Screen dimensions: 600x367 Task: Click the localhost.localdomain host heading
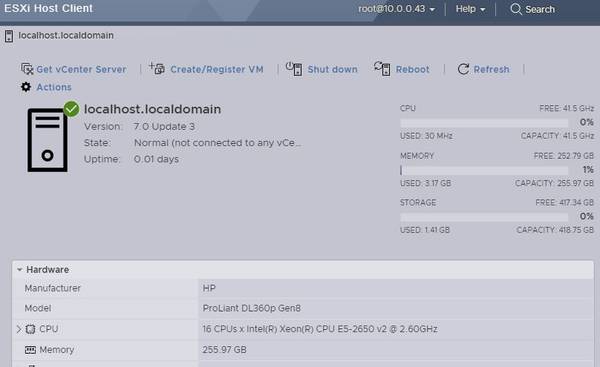152,109
